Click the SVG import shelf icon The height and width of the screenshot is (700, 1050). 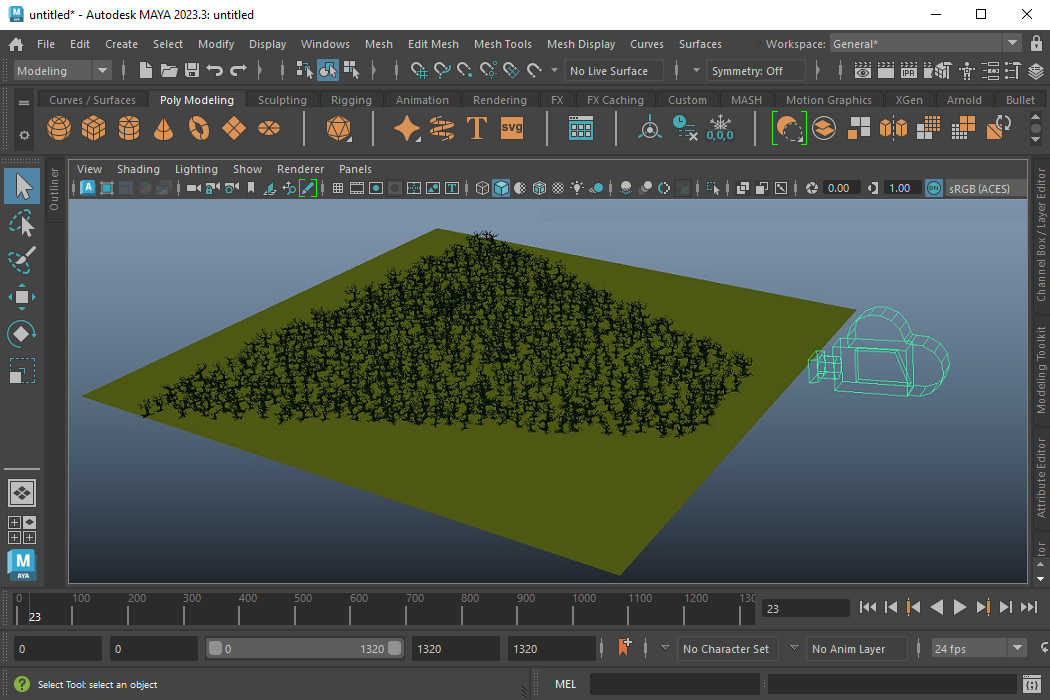click(x=512, y=128)
